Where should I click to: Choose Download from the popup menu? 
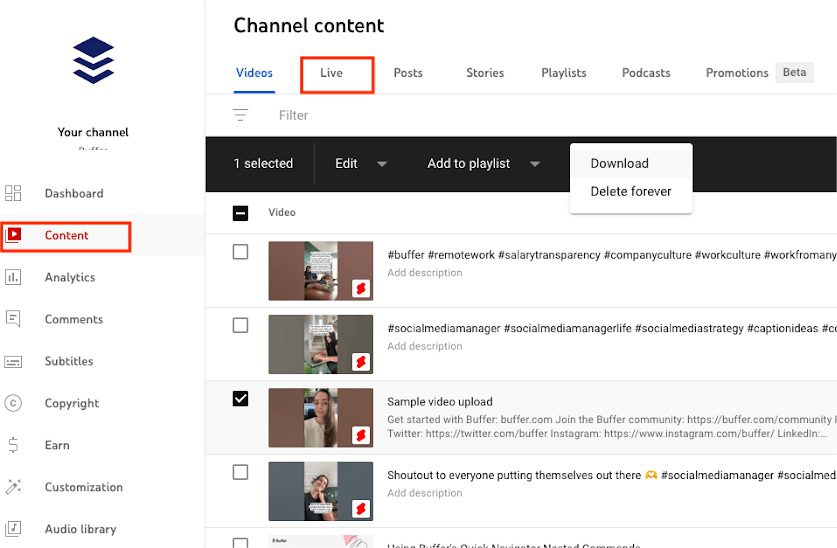tap(619, 163)
